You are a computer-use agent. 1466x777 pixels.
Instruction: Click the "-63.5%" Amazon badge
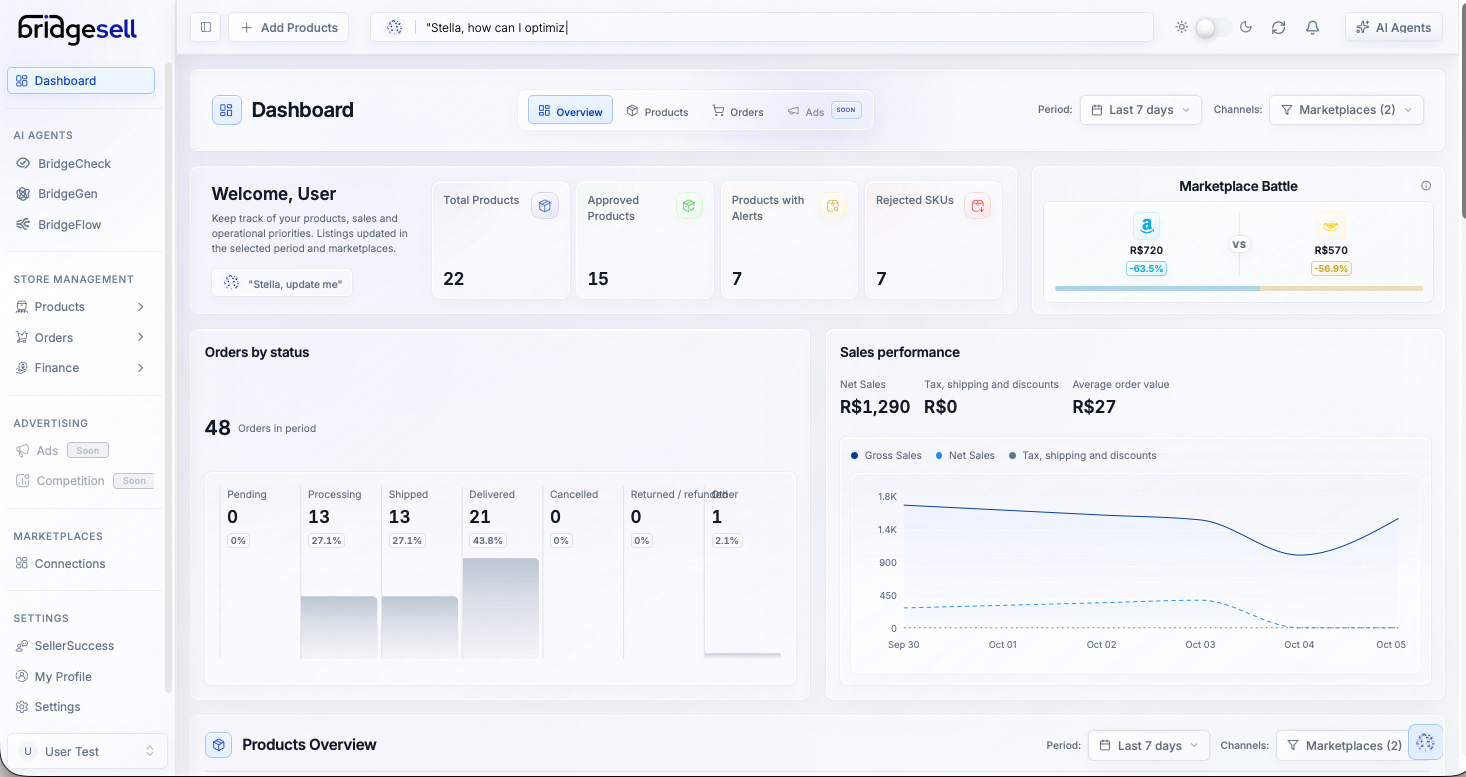pos(1146,268)
